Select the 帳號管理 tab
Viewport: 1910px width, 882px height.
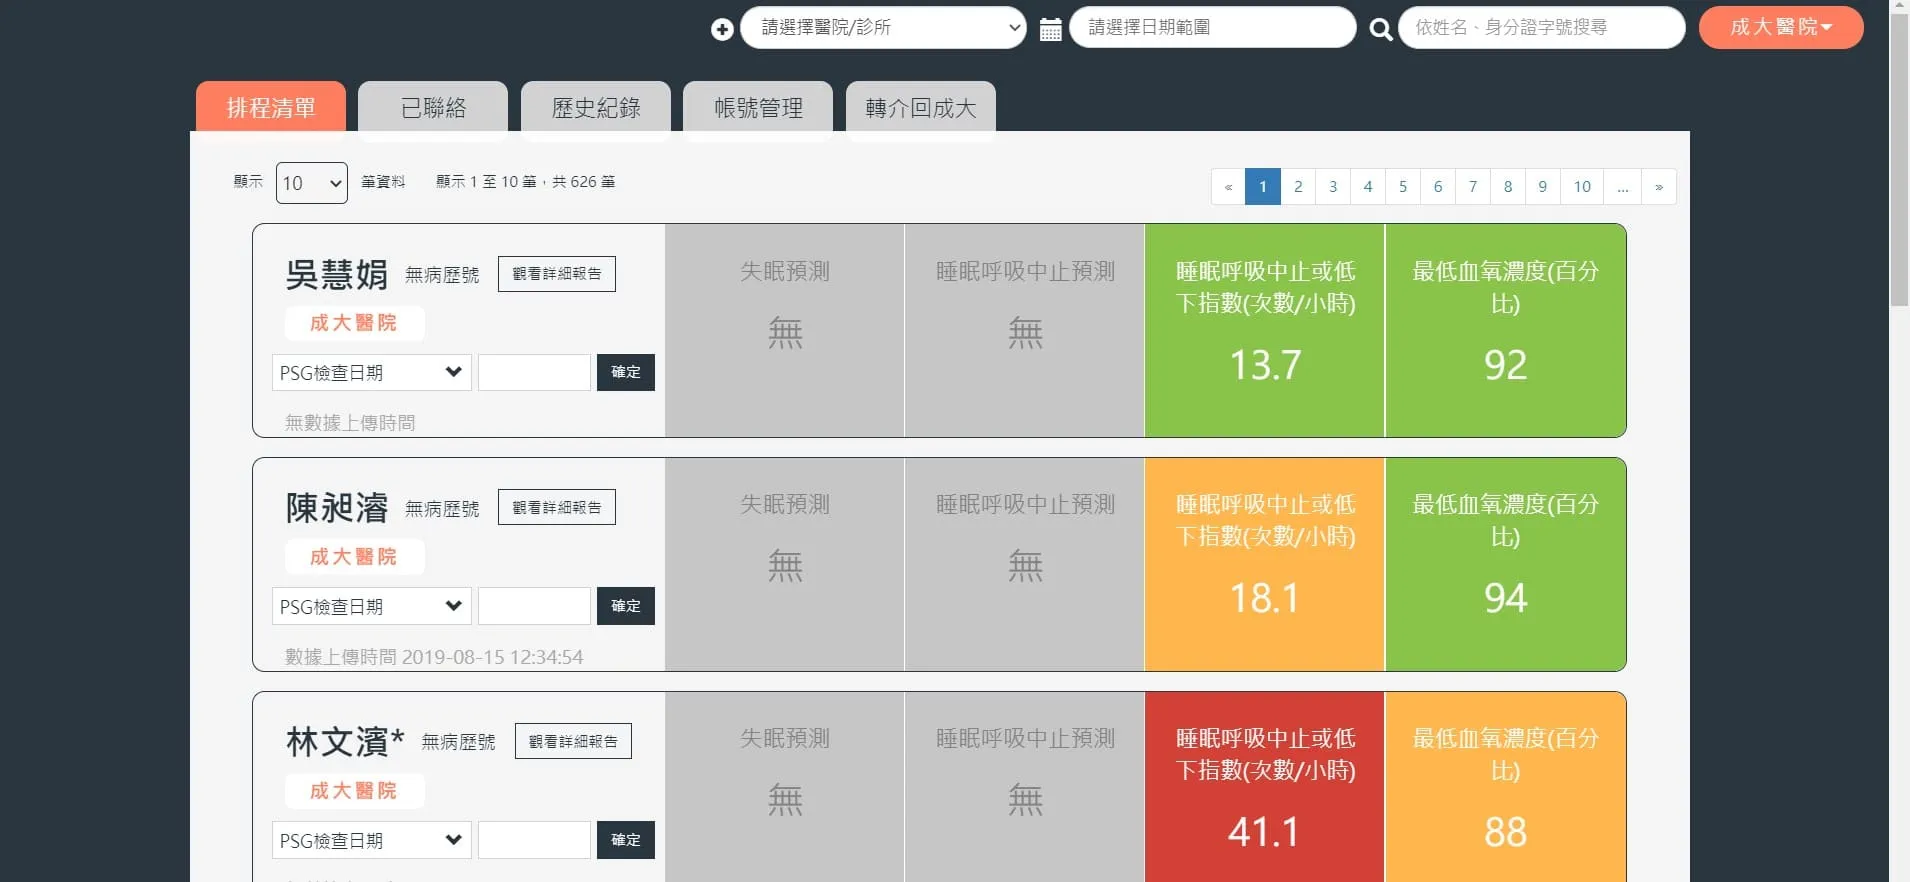point(758,107)
